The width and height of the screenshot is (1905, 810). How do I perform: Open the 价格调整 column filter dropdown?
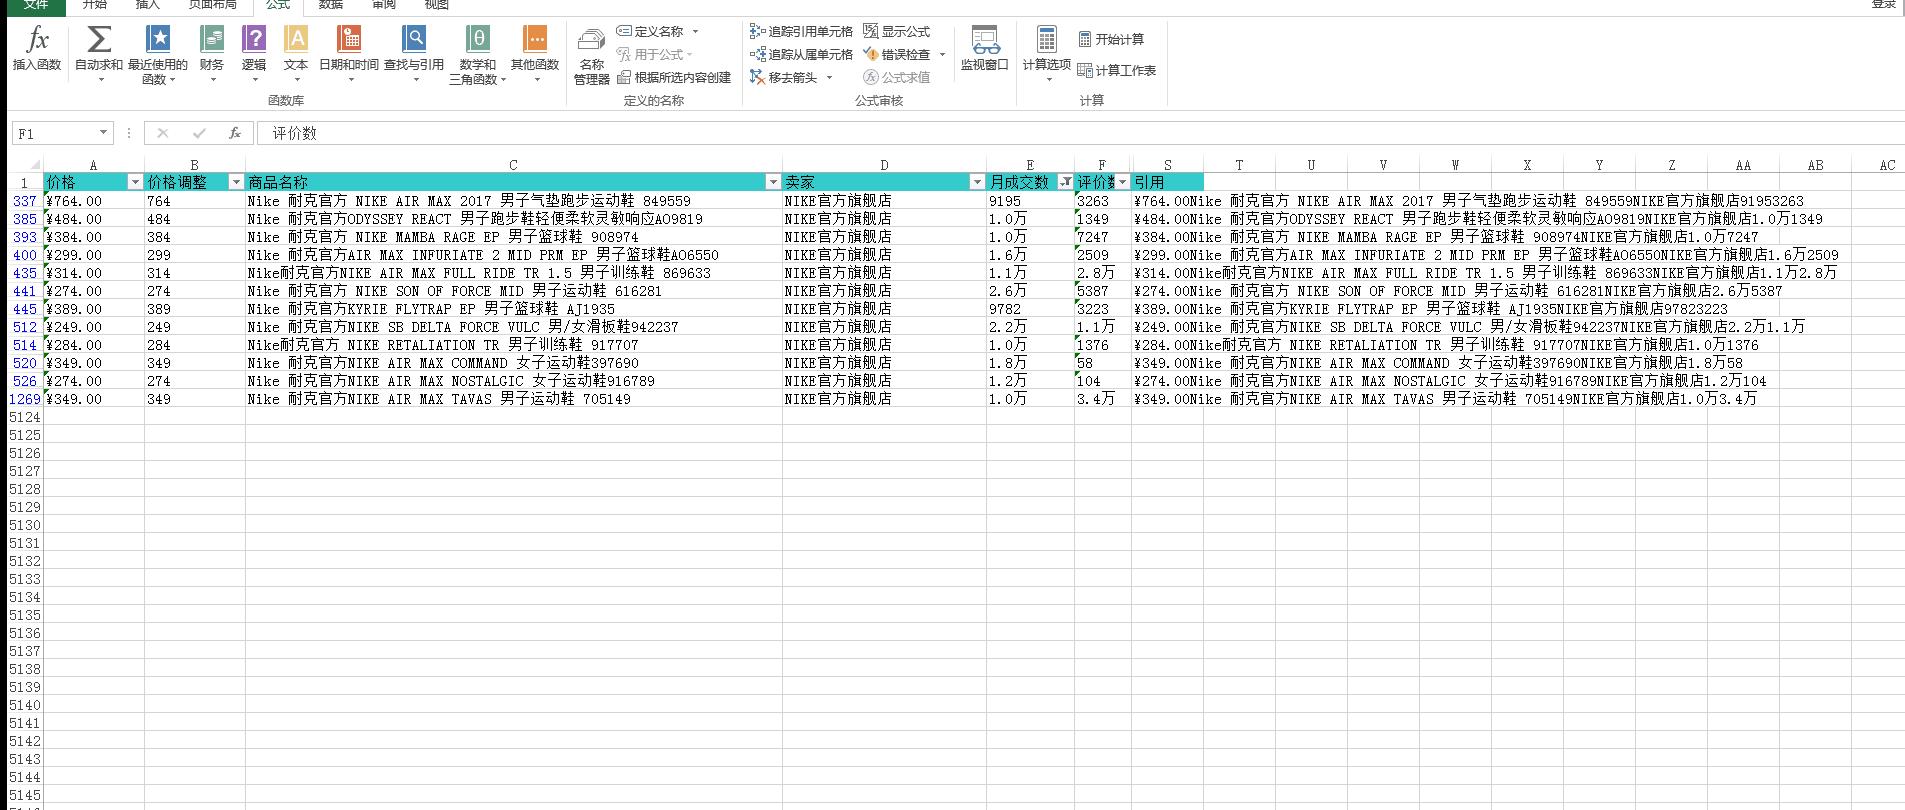236,182
